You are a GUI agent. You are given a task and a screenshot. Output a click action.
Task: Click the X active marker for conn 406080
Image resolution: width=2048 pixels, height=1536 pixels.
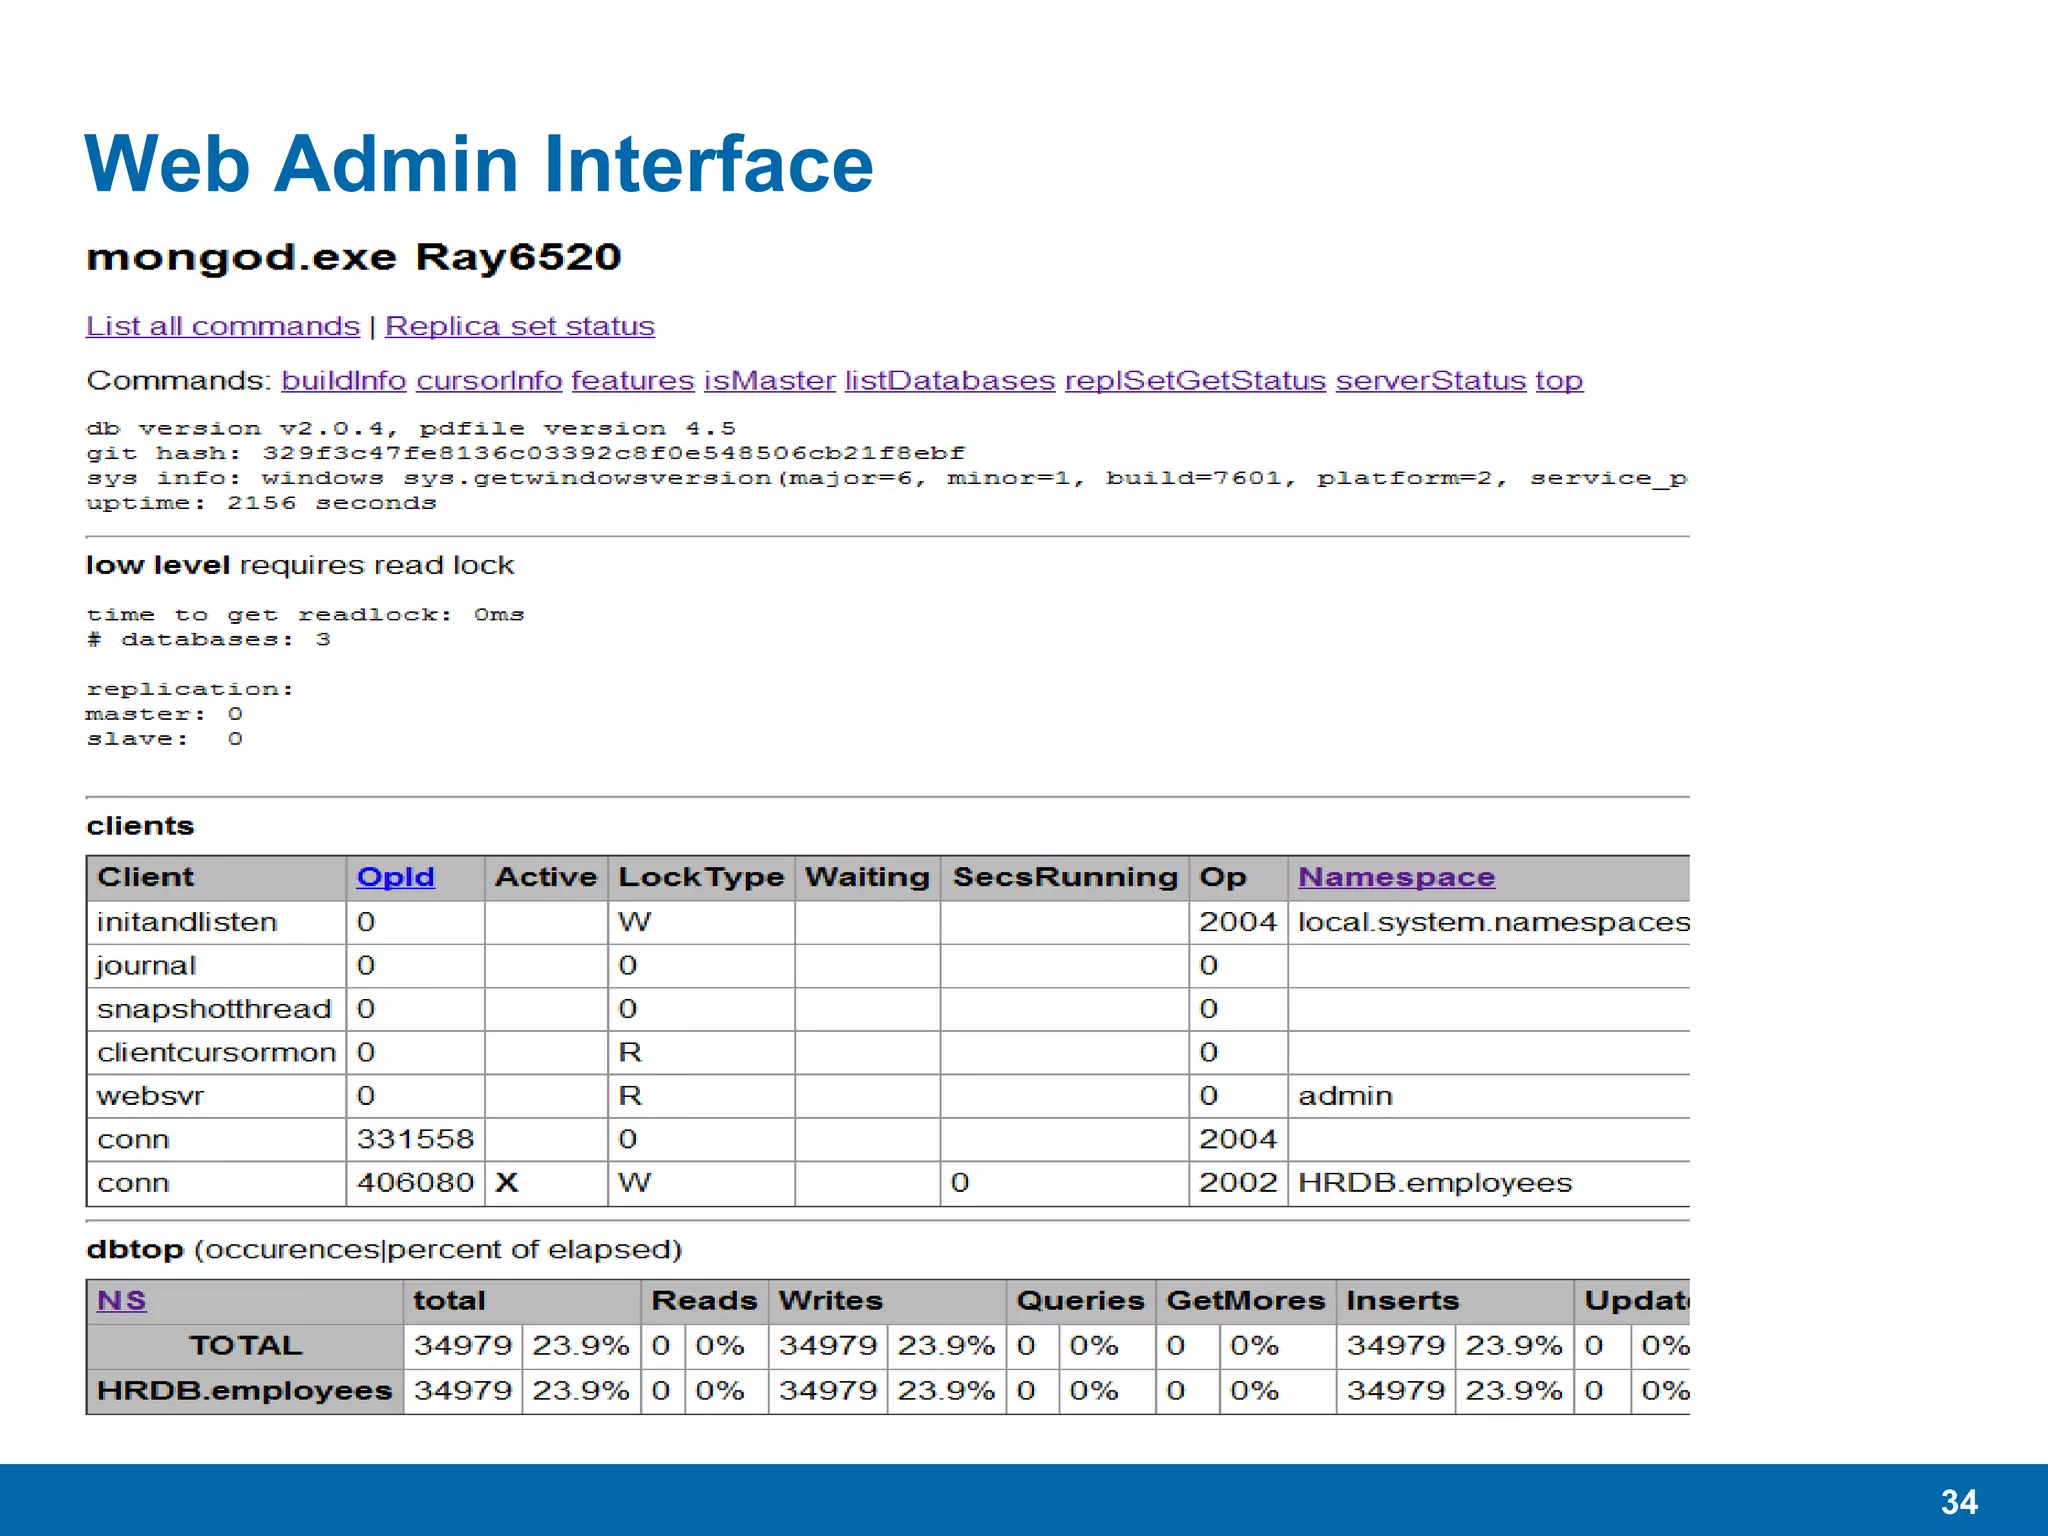click(x=507, y=1183)
